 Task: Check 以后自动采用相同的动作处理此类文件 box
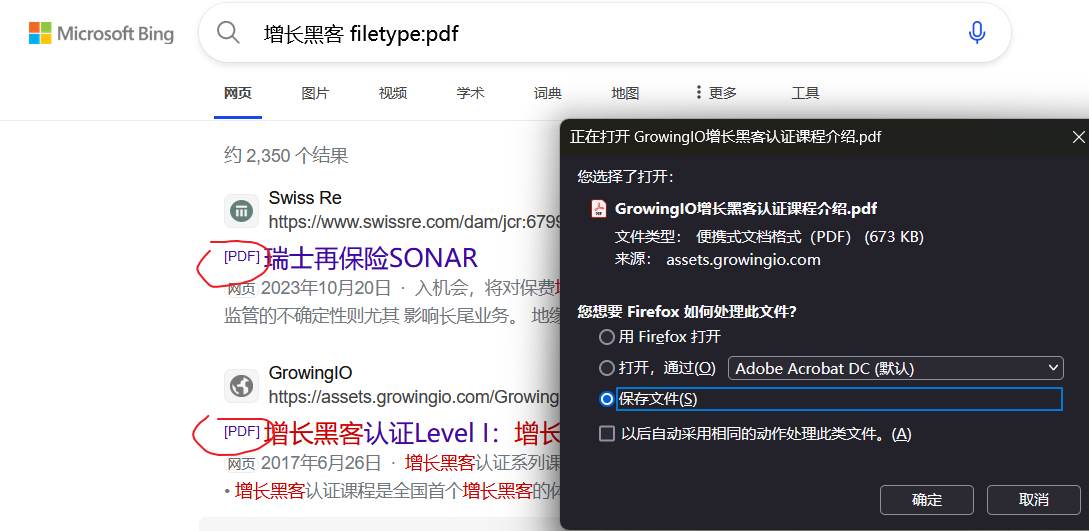(x=607, y=434)
